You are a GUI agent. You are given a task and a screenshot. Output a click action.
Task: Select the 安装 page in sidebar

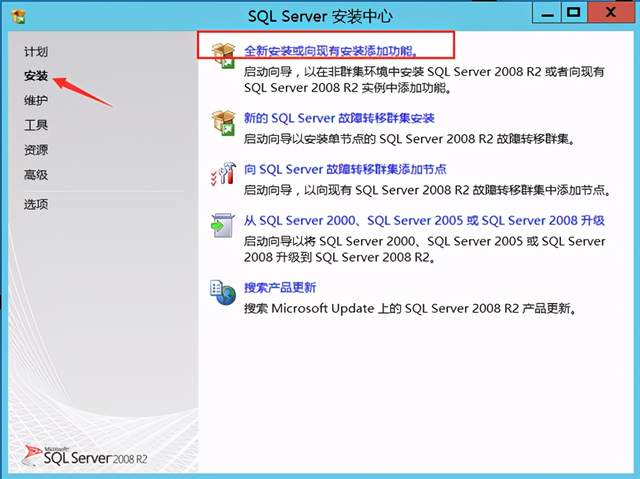(x=36, y=76)
